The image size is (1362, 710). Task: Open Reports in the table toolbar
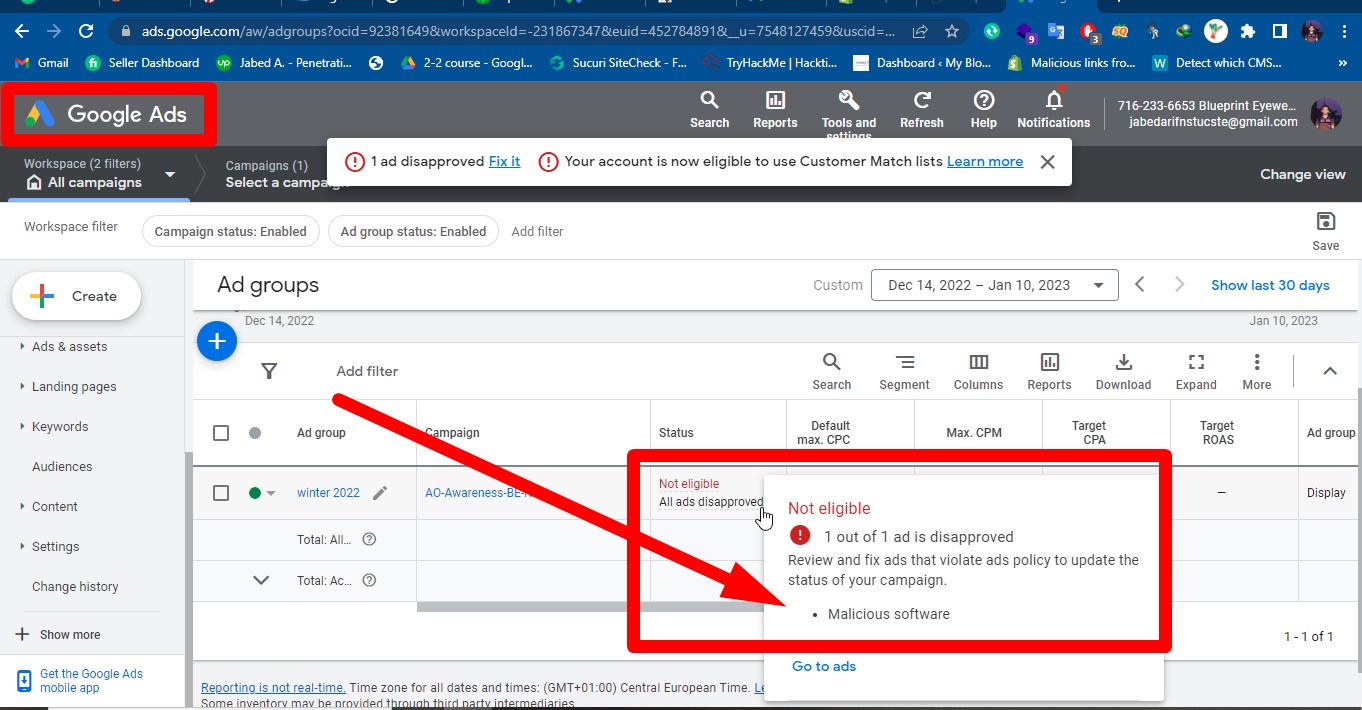[x=1049, y=371]
